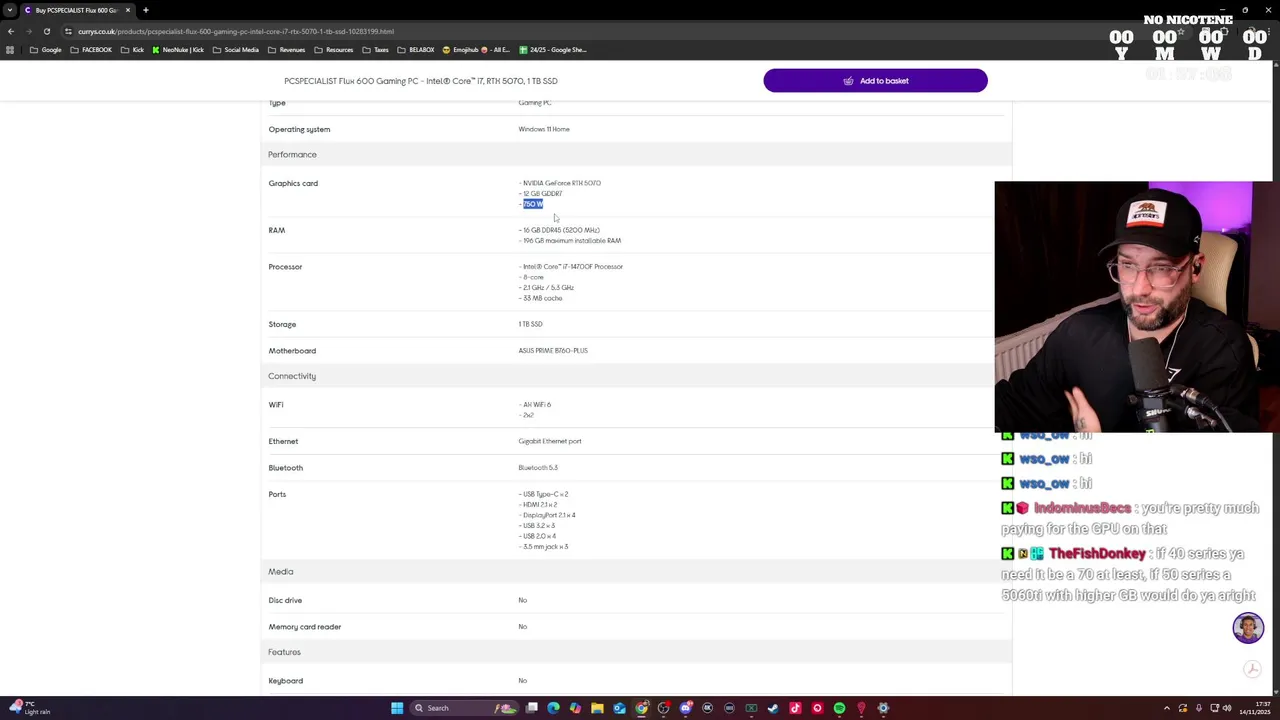The image size is (1280, 720).
Task: Open Spotify from taskbar
Action: coord(839,708)
